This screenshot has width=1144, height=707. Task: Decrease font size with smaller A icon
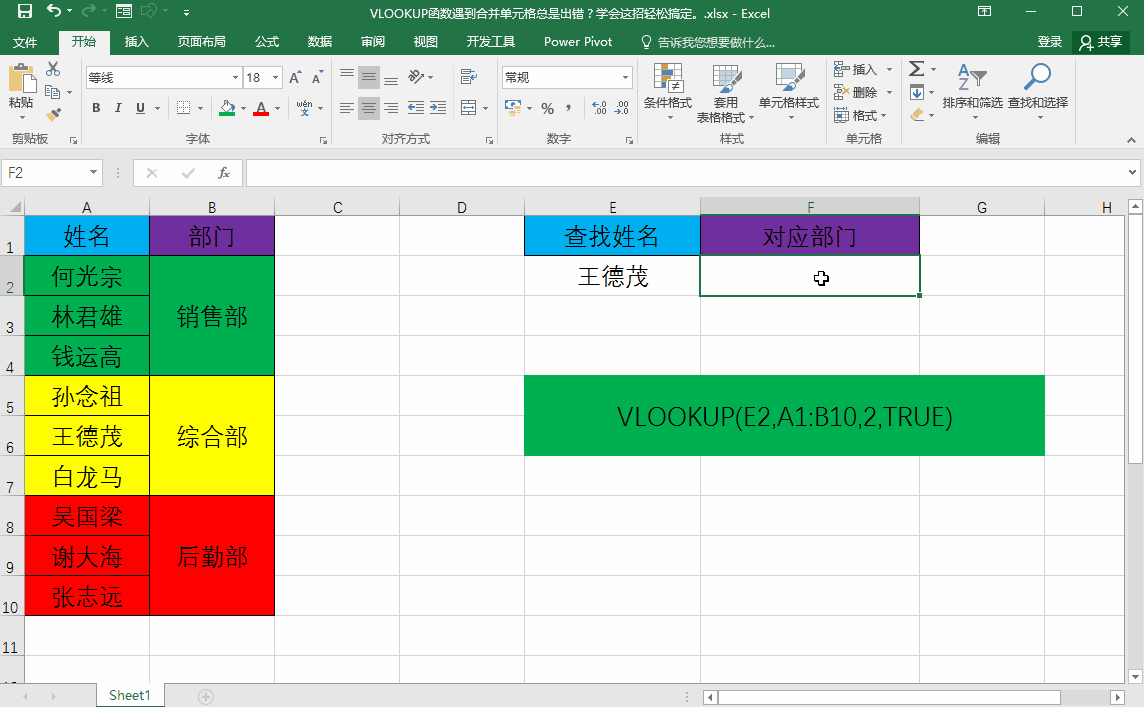pyautogui.click(x=317, y=77)
